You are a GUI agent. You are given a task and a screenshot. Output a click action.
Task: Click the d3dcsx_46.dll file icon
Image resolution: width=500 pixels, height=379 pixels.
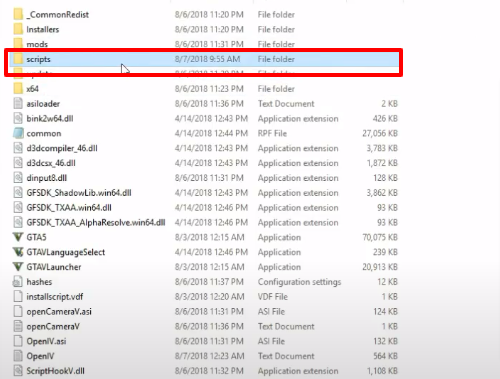[x=18, y=163]
